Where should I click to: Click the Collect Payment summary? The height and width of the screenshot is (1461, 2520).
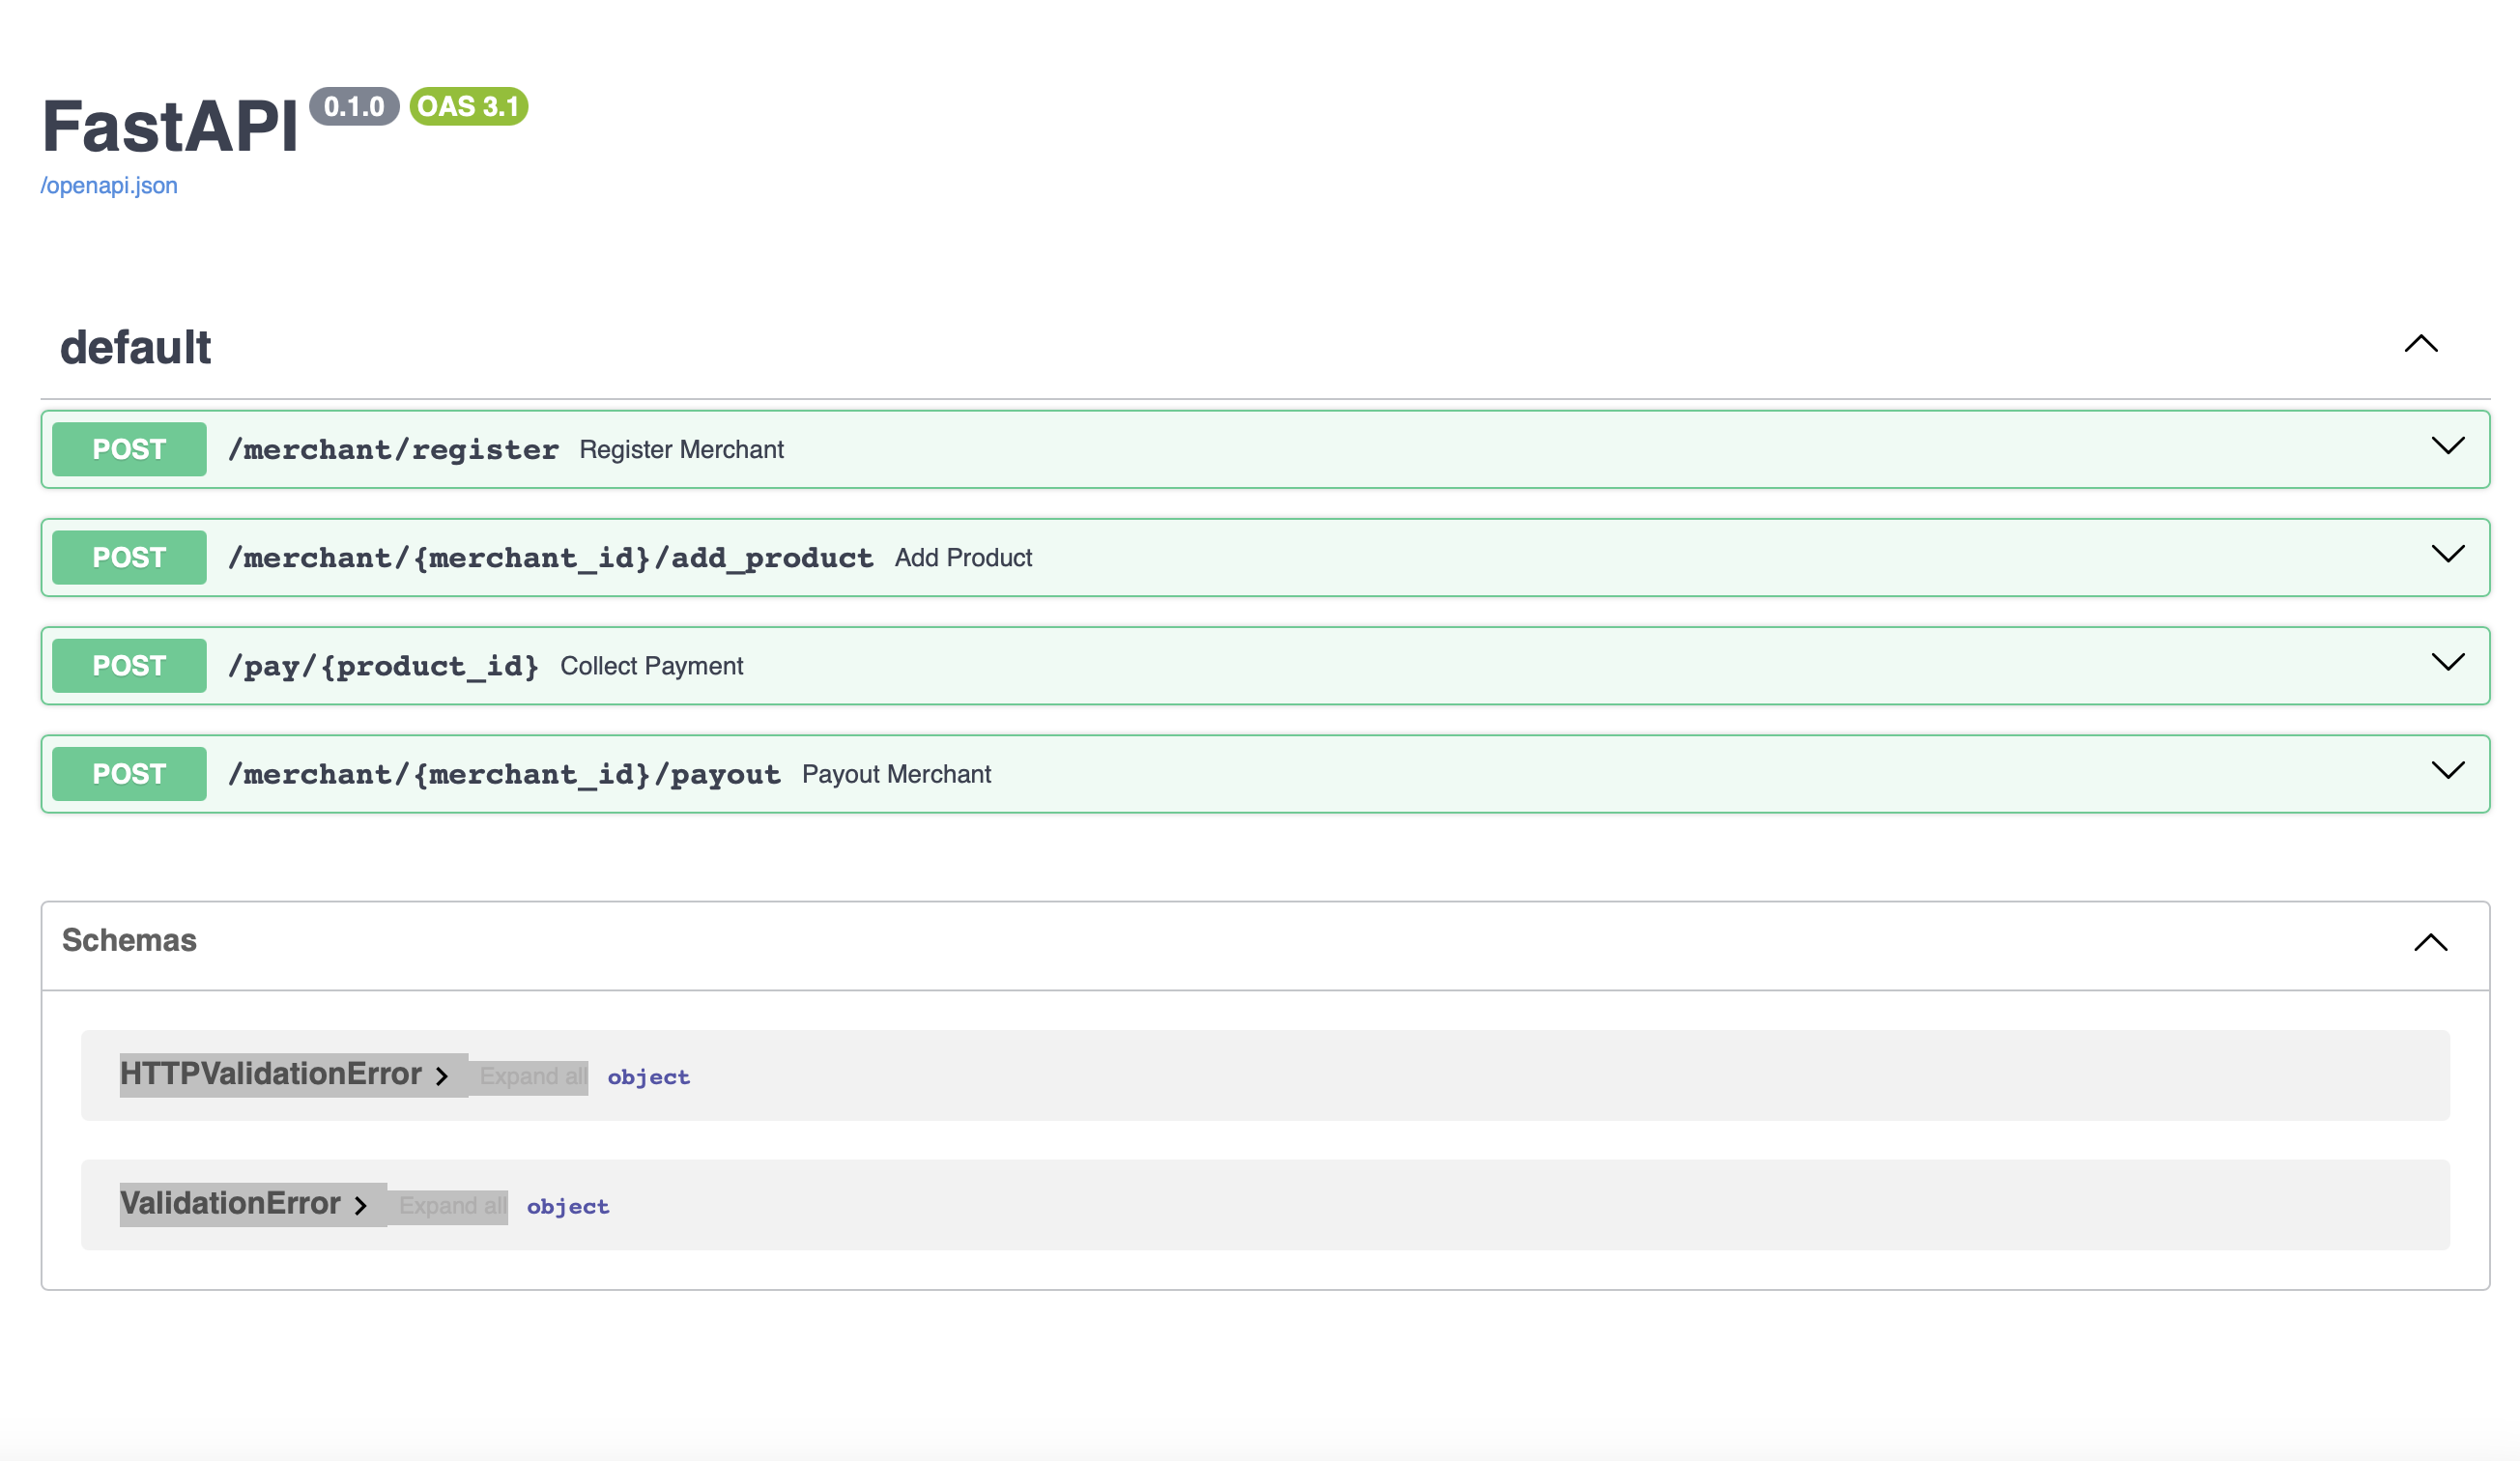tap(651, 666)
